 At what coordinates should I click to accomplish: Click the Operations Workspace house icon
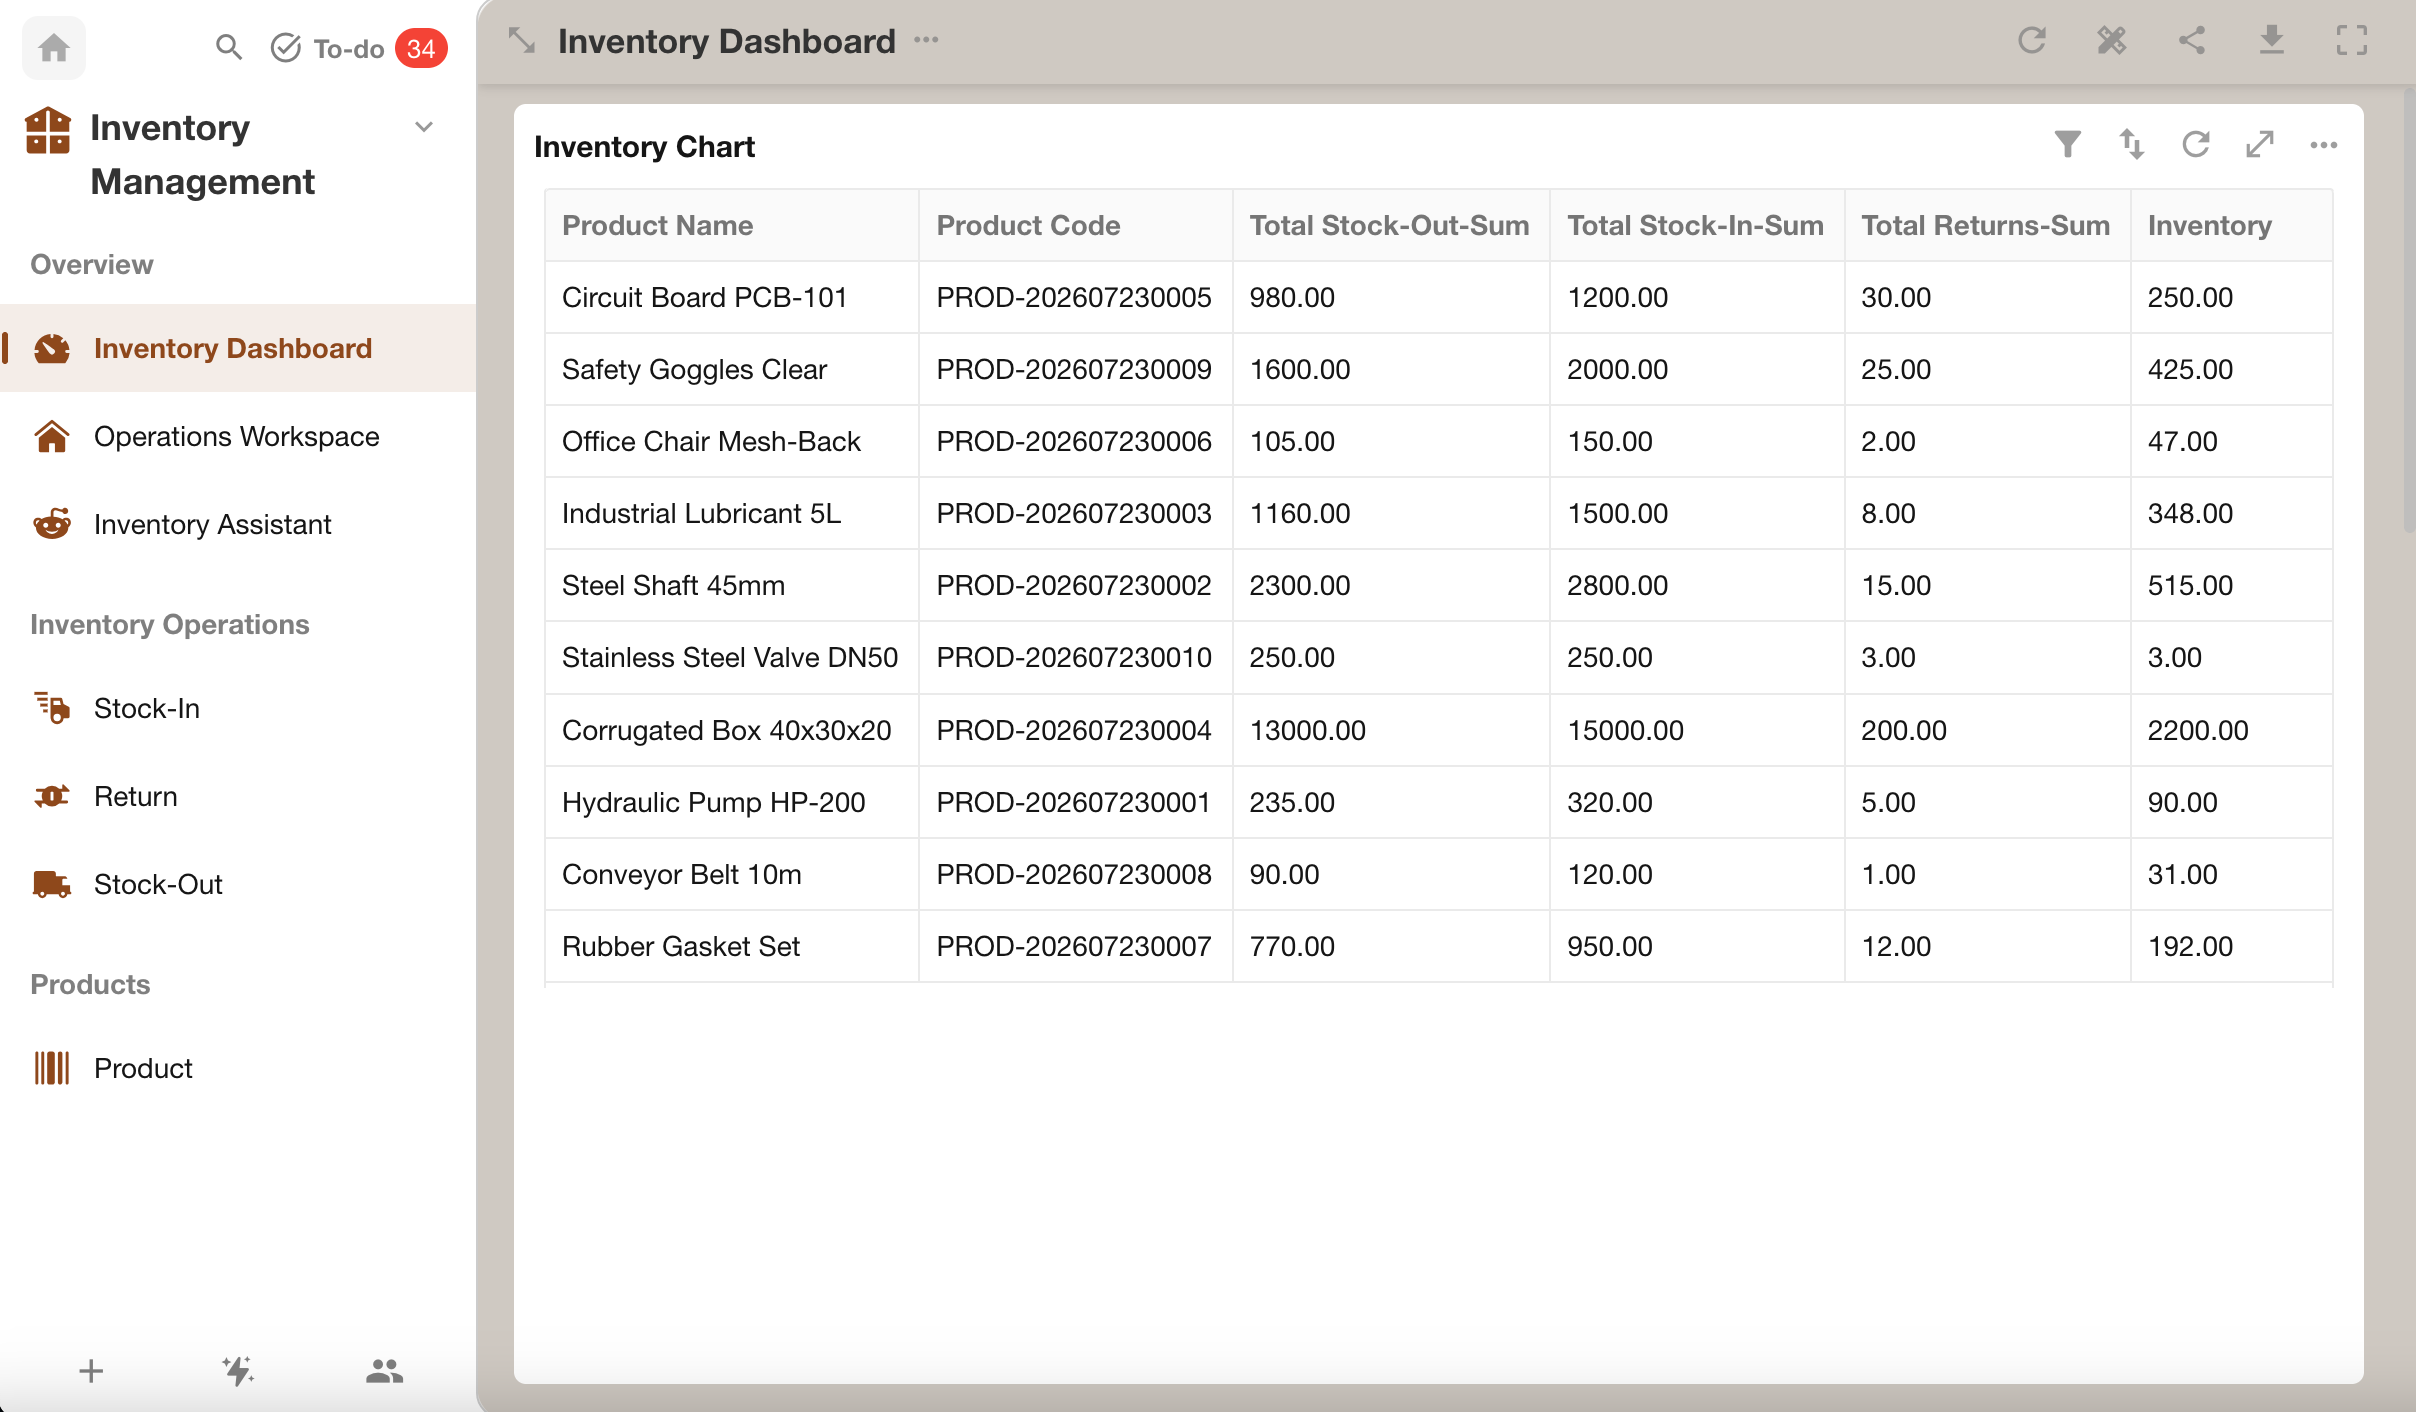(52, 436)
